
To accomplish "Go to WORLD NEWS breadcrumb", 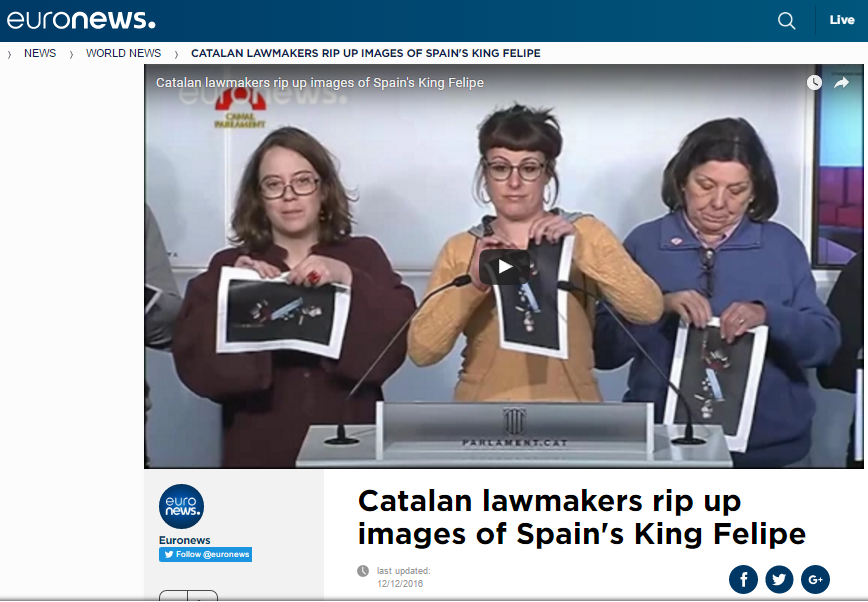I will tap(123, 53).
